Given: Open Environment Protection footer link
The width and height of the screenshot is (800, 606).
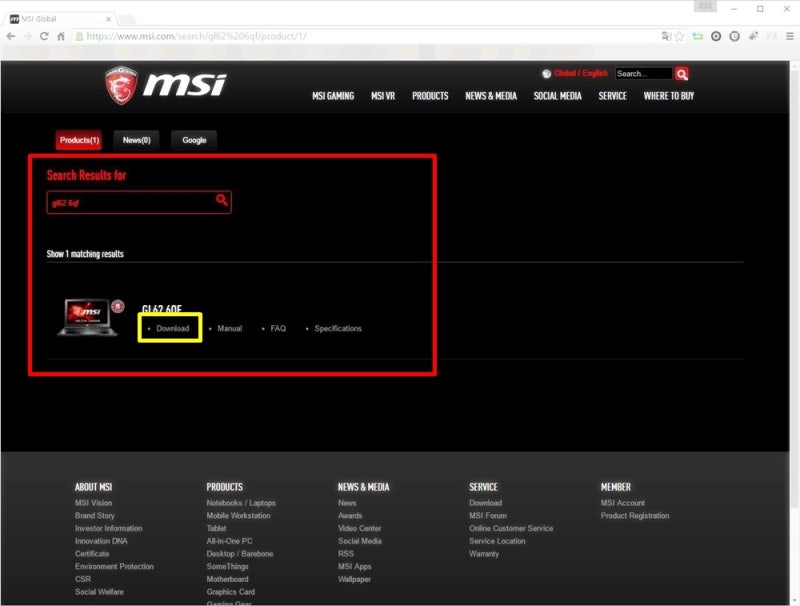Looking at the screenshot, I should (114, 567).
